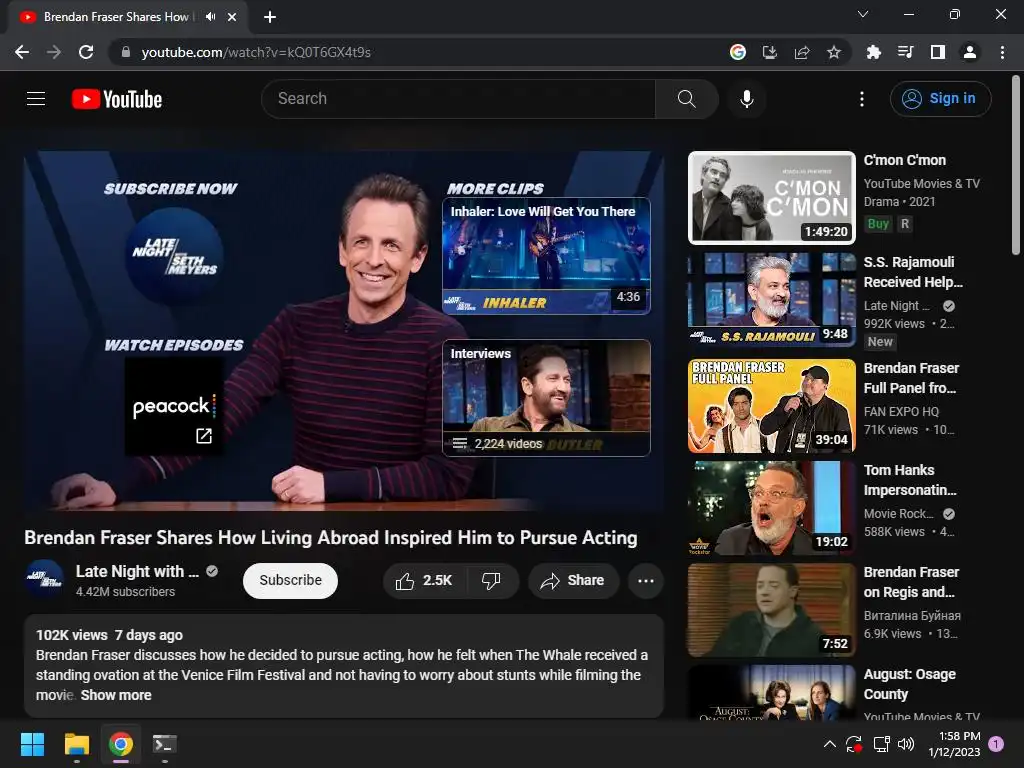
Task: Click Late Night subscribe circle end card
Action: click(x=174, y=255)
